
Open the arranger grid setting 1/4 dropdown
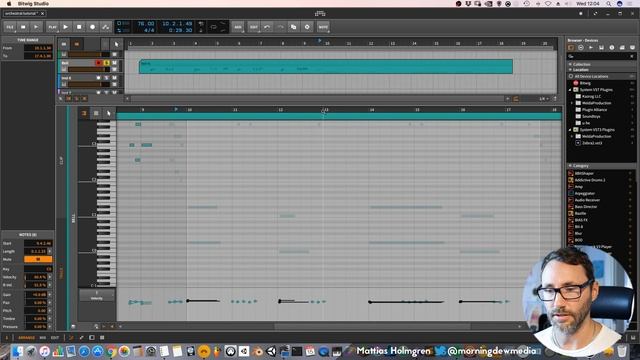click(x=543, y=99)
